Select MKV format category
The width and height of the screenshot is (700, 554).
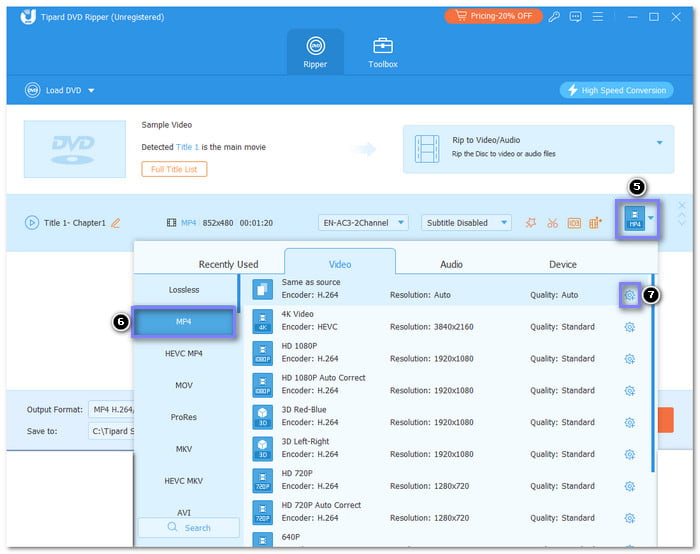pyautogui.click(x=183, y=449)
